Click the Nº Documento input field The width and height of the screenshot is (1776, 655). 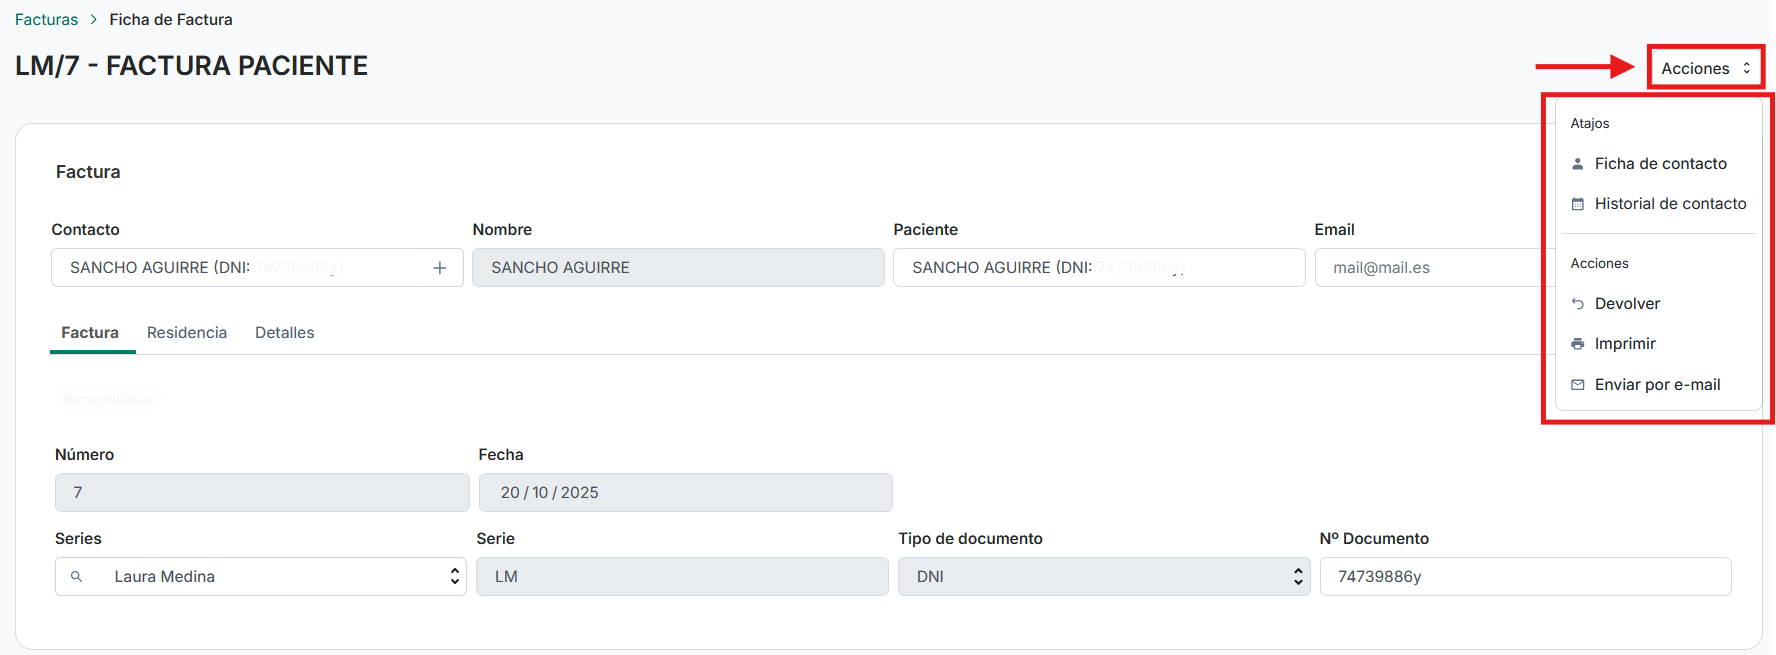coord(1525,577)
